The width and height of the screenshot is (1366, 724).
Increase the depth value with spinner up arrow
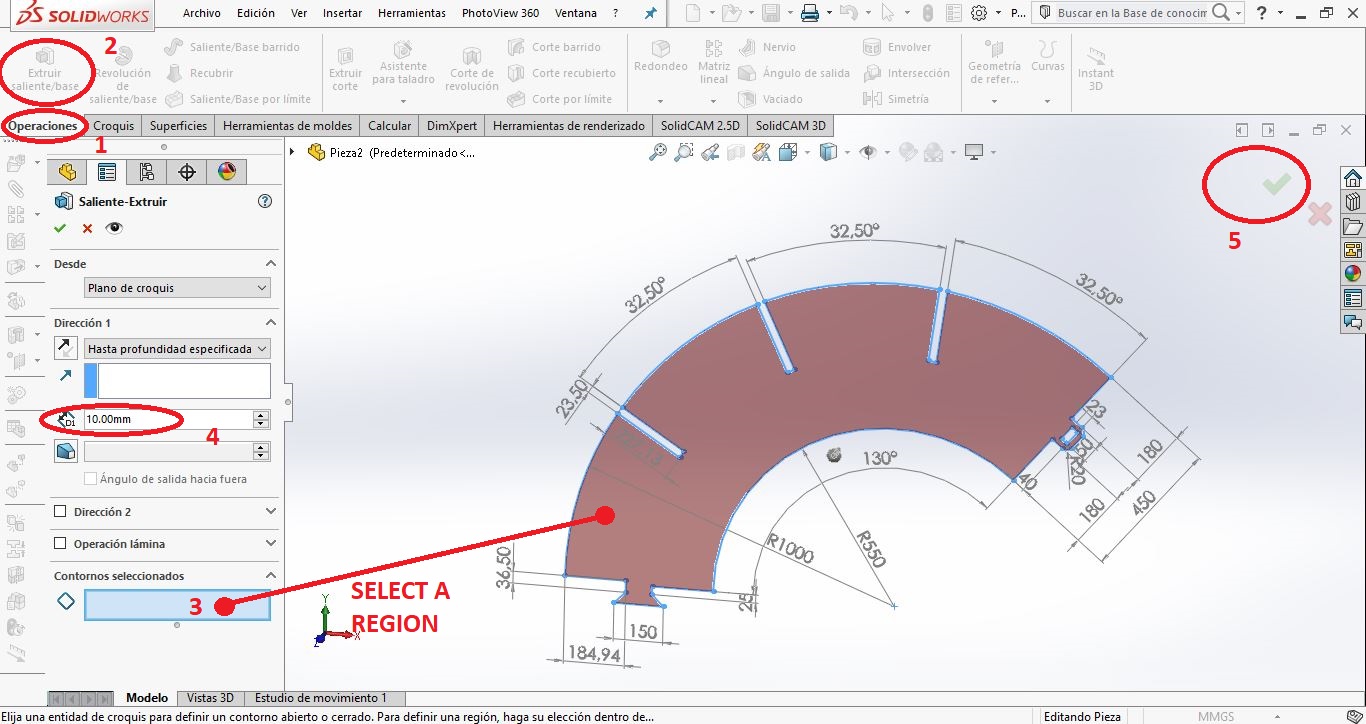click(x=261, y=415)
